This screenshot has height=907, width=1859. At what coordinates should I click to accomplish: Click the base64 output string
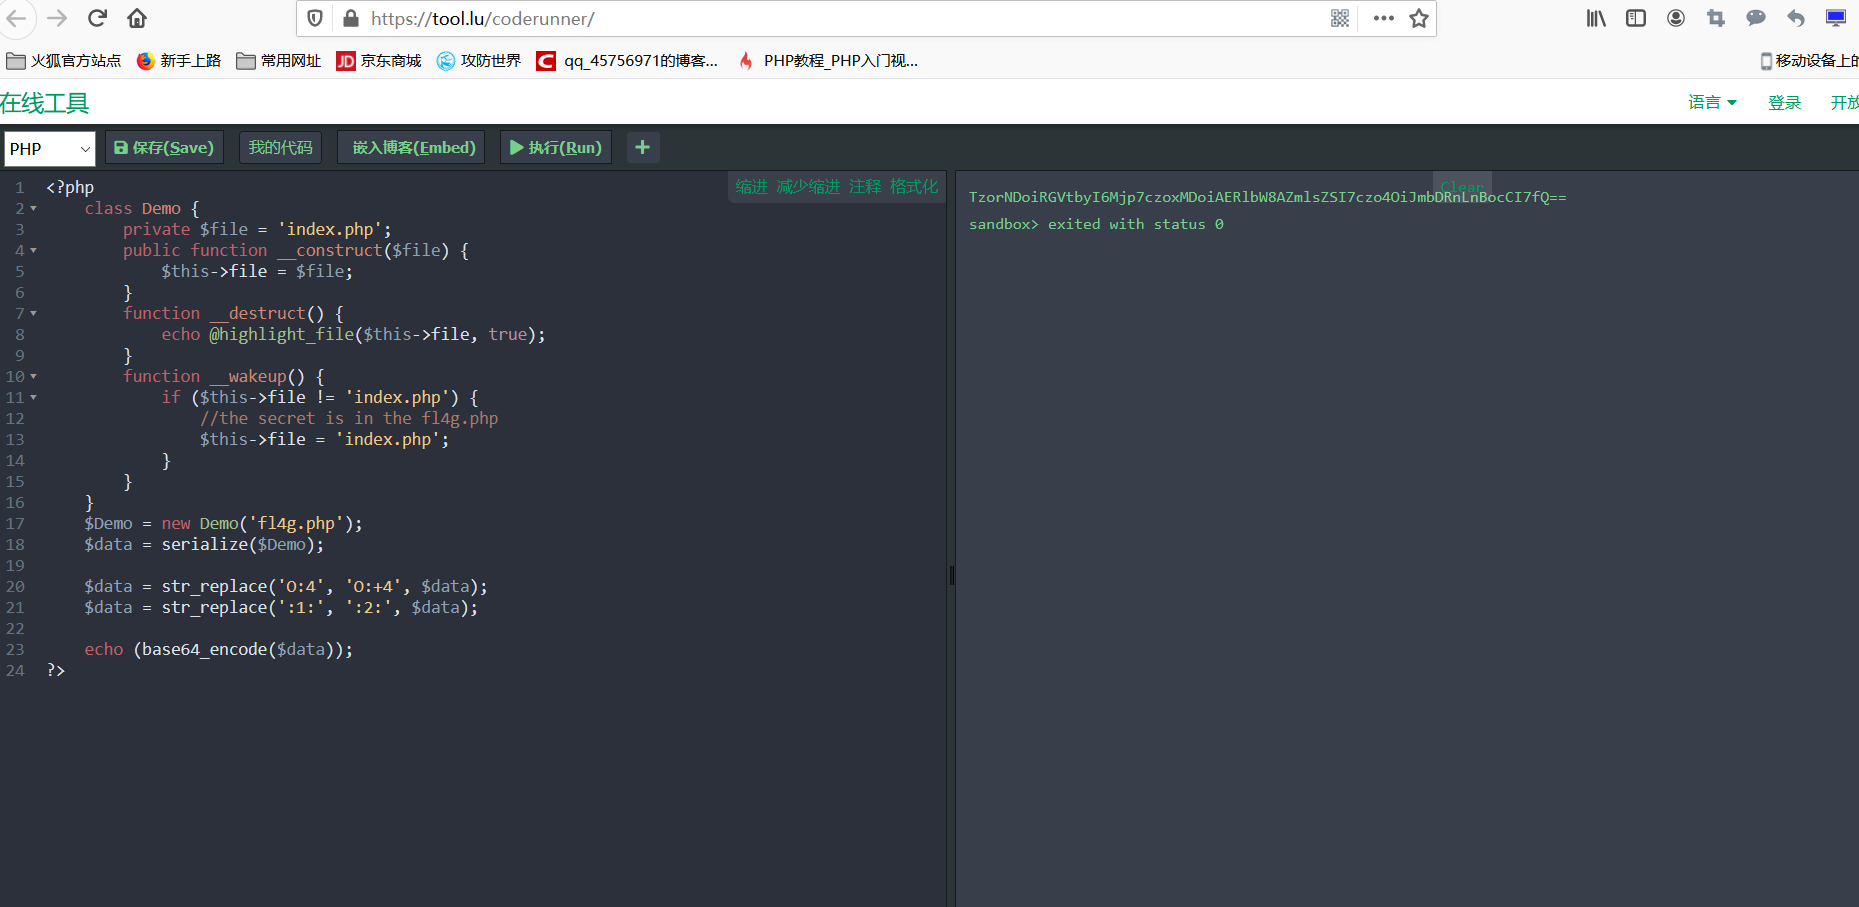(x=1267, y=197)
